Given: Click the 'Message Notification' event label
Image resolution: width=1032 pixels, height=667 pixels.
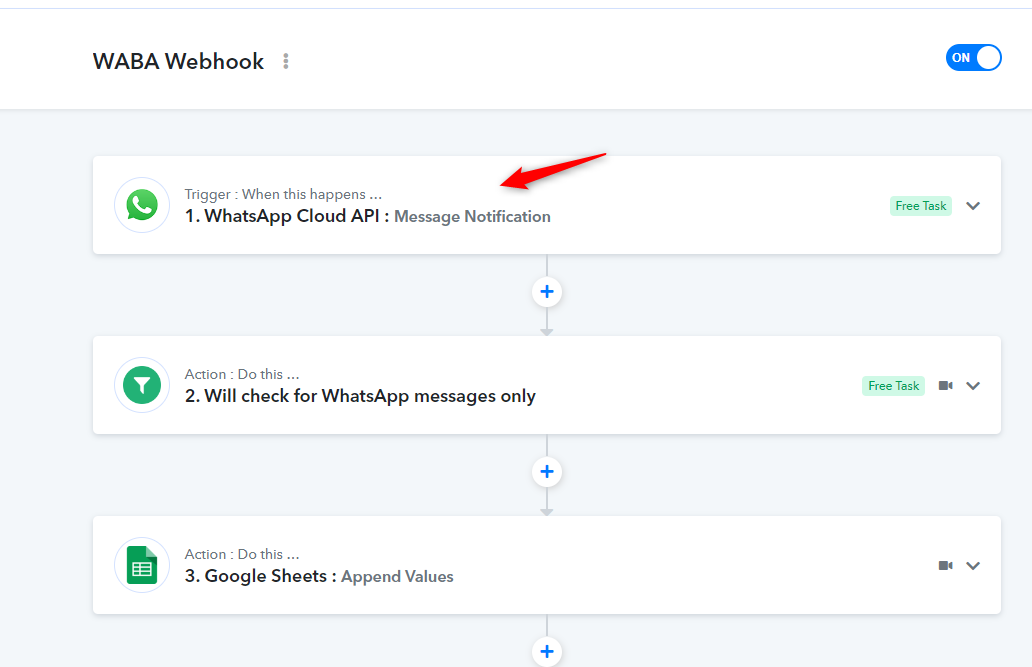Looking at the screenshot, I should [x=472, y=217].
